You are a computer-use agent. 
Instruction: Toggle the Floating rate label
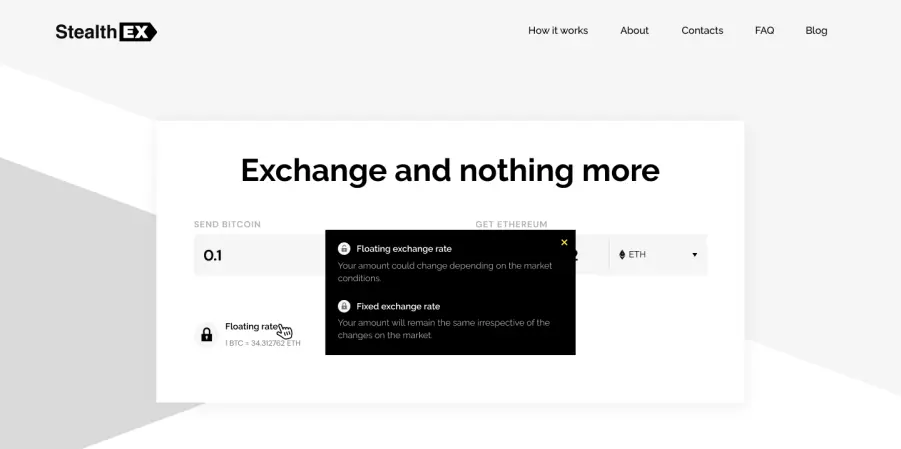[252, 326]
